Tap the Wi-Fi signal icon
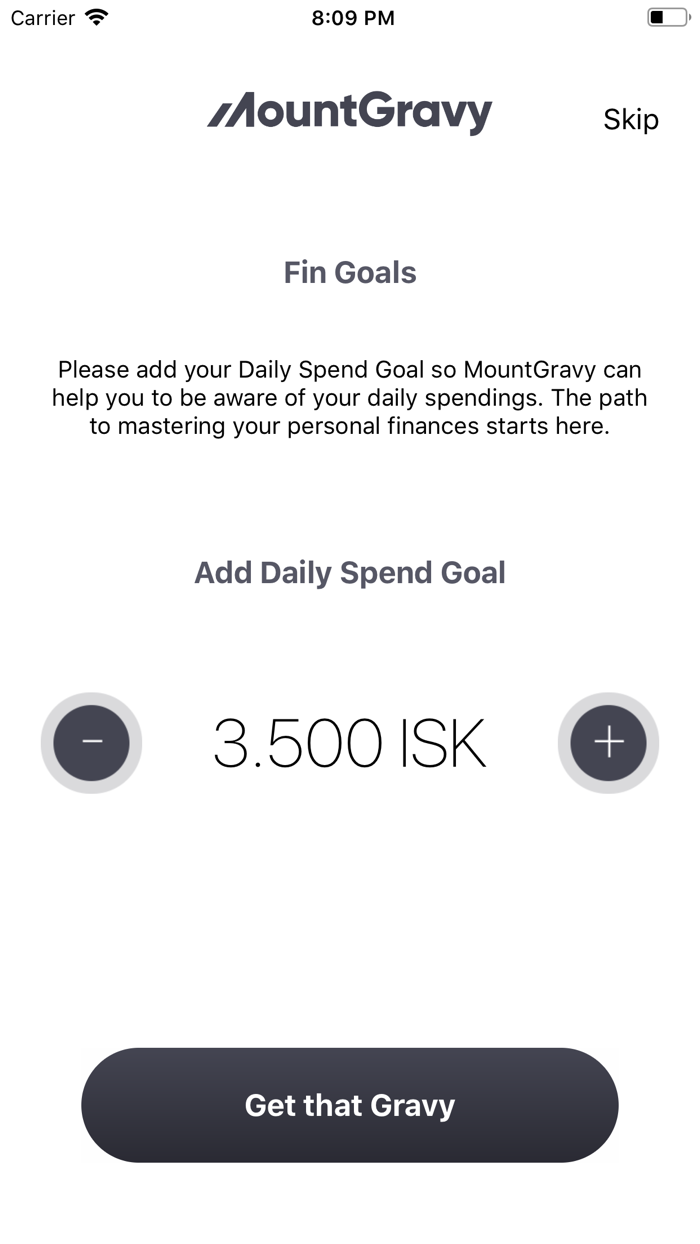 (97, 17)
